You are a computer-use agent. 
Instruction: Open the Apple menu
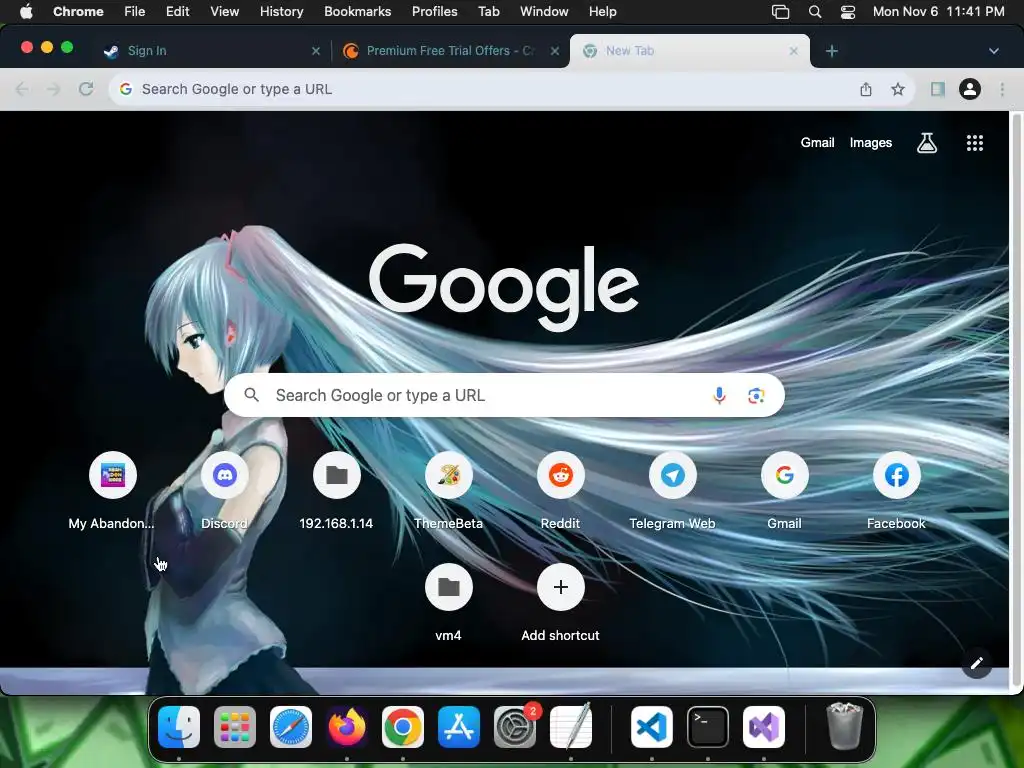[x=26, y=12]
